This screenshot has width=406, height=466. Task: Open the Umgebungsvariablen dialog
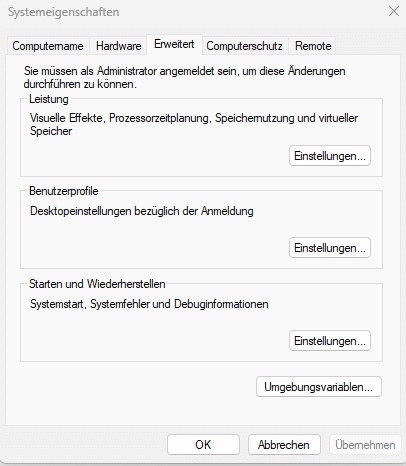(x=319, y=387)
